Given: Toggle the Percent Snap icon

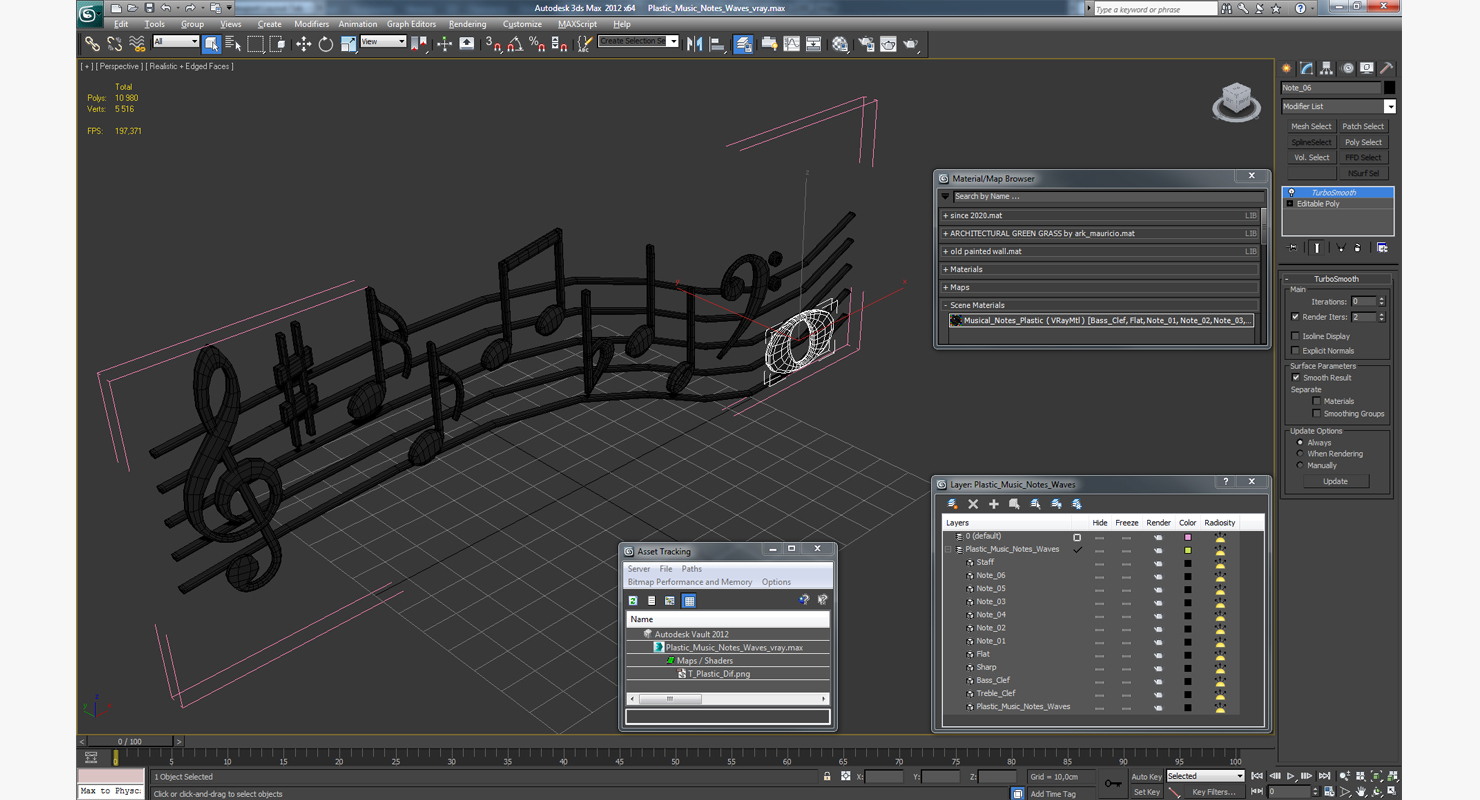Looking at the screenshot, I should point(537,44).
